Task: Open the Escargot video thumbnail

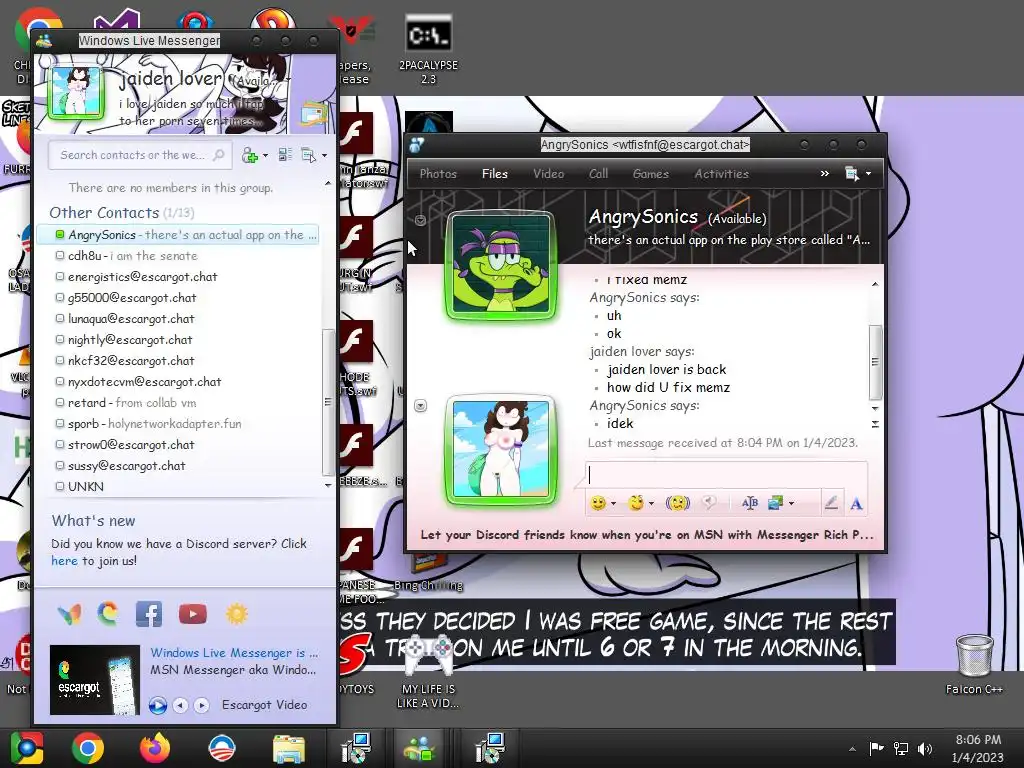Action: click(x=95, y=680)
